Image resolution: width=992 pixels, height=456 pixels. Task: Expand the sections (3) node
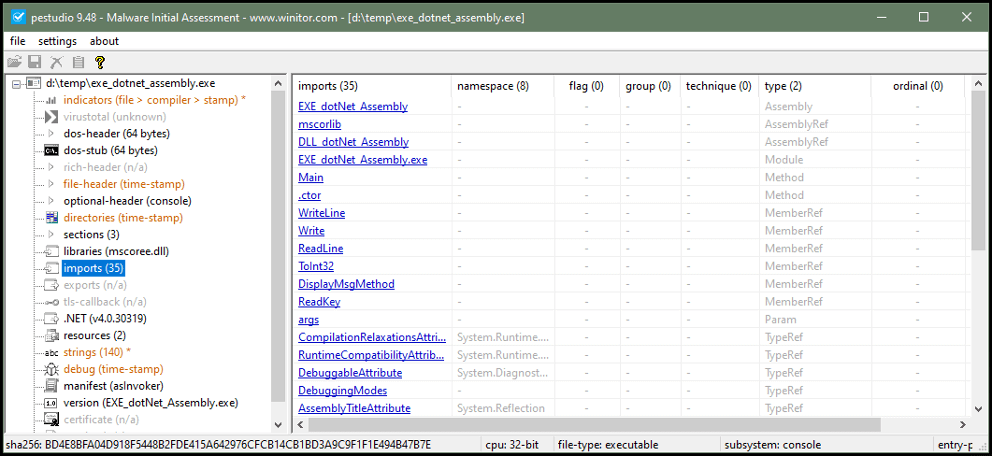pyautogui.click(x=51, y=235)
